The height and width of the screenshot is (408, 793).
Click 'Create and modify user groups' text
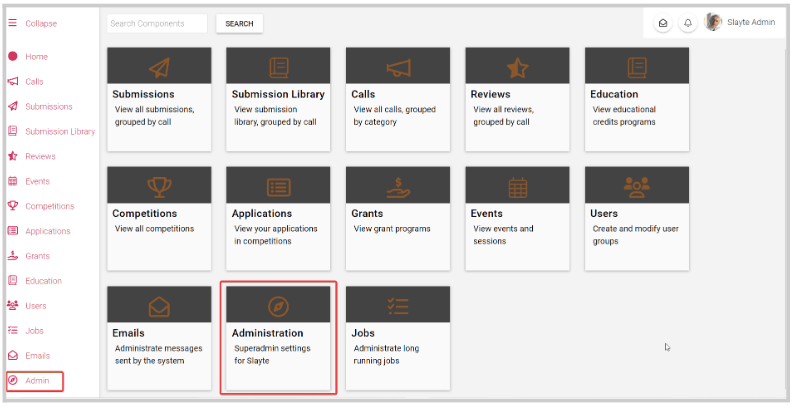[x=636, y=235]
